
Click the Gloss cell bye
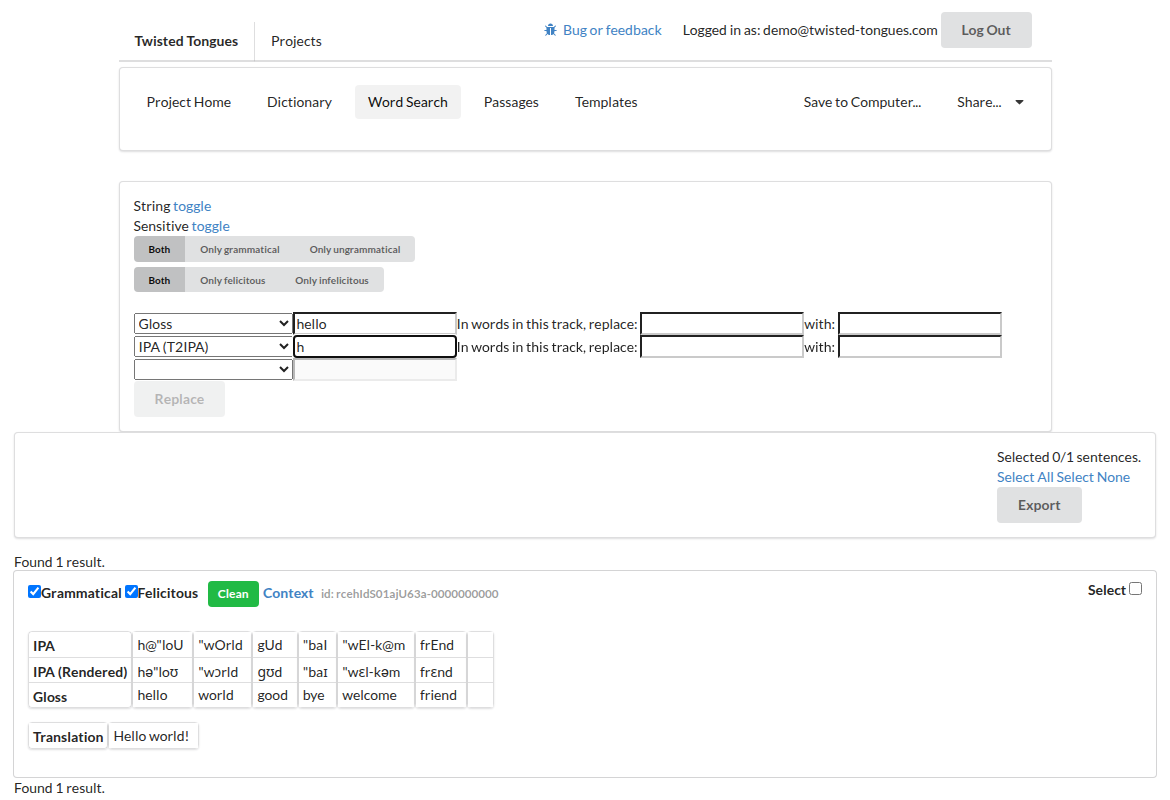click(x=316, y=696)
